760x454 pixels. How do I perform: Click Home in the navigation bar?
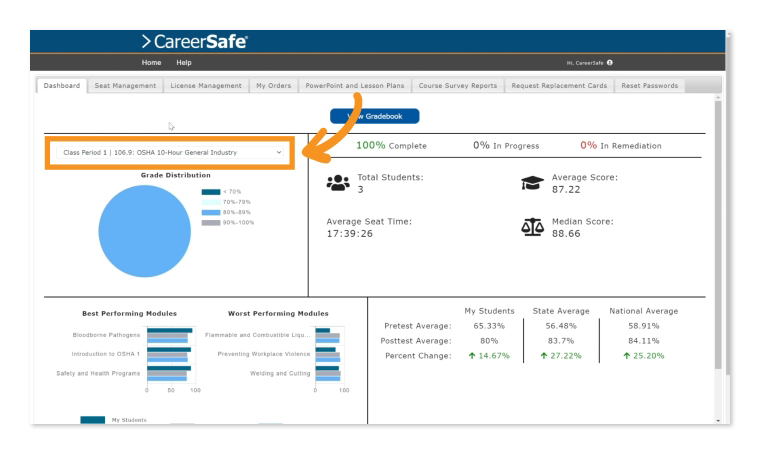tap(151, 63)
